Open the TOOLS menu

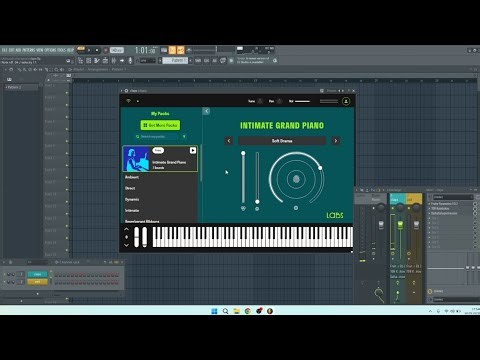click(x=61, y=50)
